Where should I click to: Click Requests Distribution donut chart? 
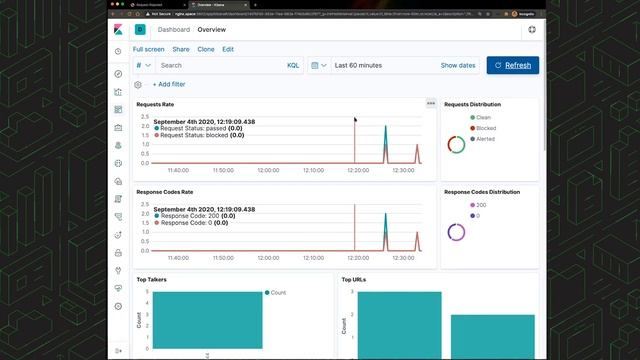pos(456,144)
